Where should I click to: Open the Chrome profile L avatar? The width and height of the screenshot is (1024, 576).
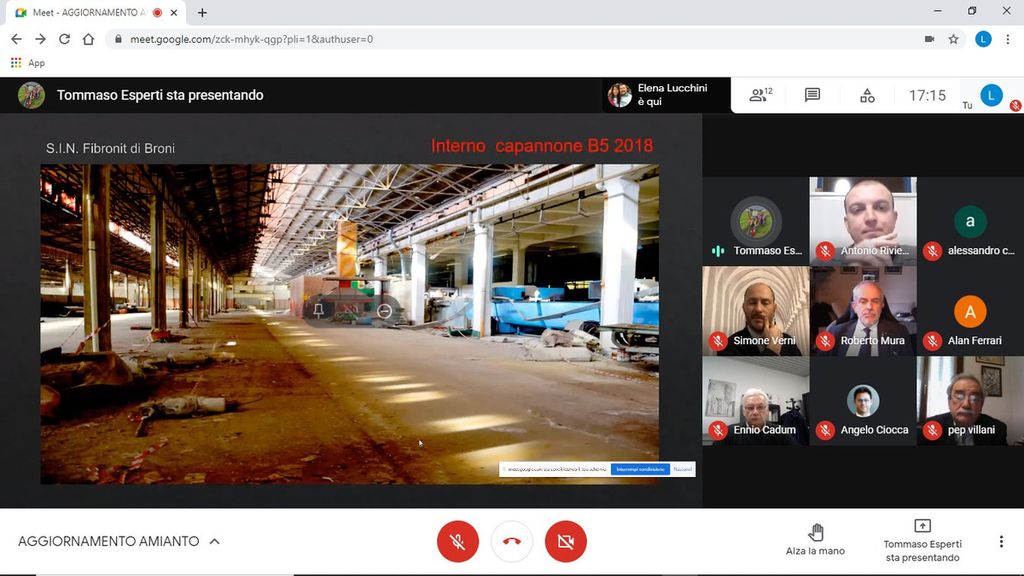point(983,39)
